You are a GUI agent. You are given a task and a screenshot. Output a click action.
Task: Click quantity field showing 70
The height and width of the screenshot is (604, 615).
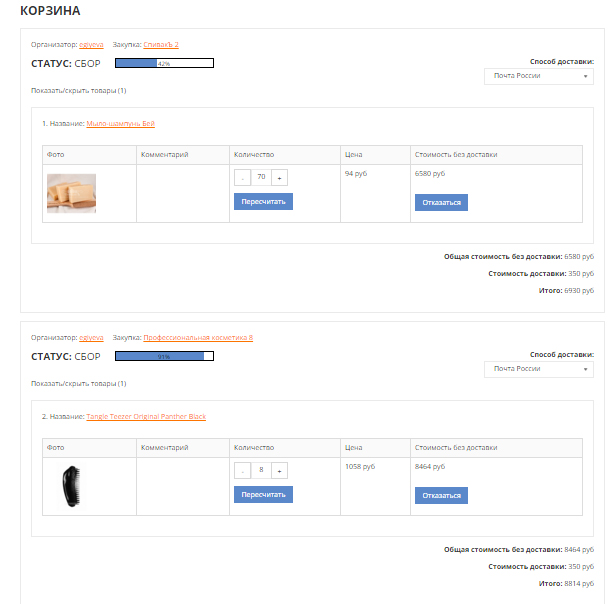click(x=261, y=177)
